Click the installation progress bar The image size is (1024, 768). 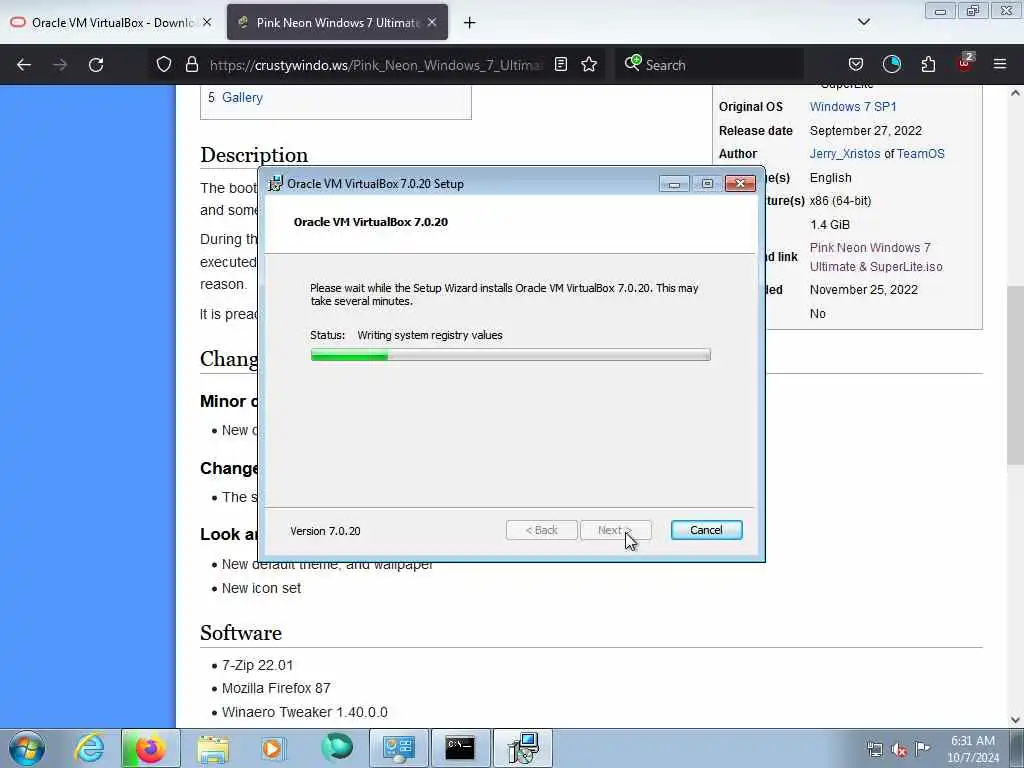click(511, 355)
